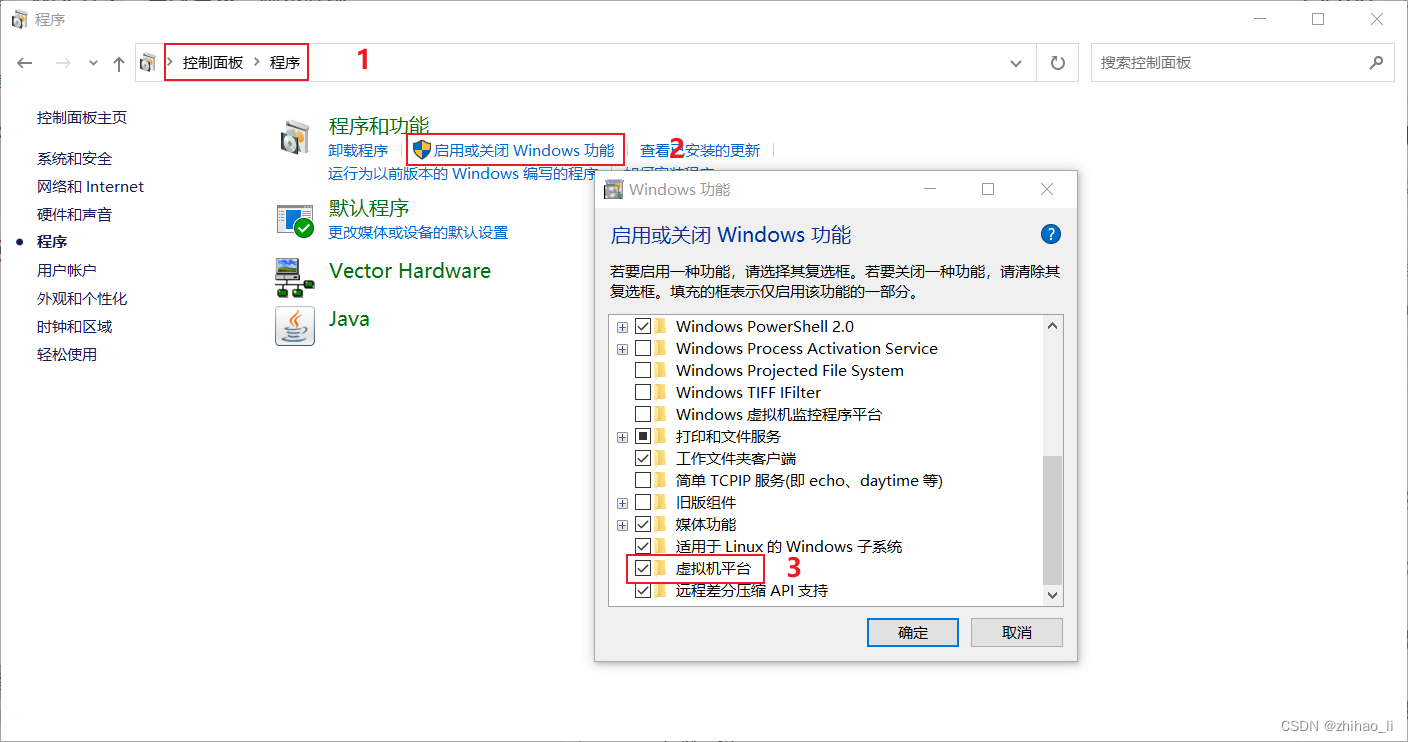Open 轻松使用 category

66,354
